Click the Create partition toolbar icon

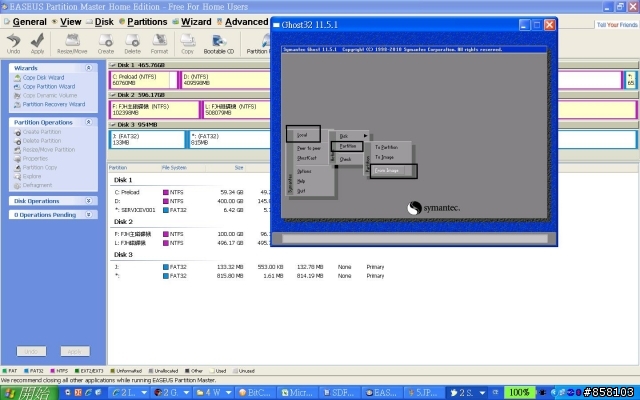pos(106,43)
